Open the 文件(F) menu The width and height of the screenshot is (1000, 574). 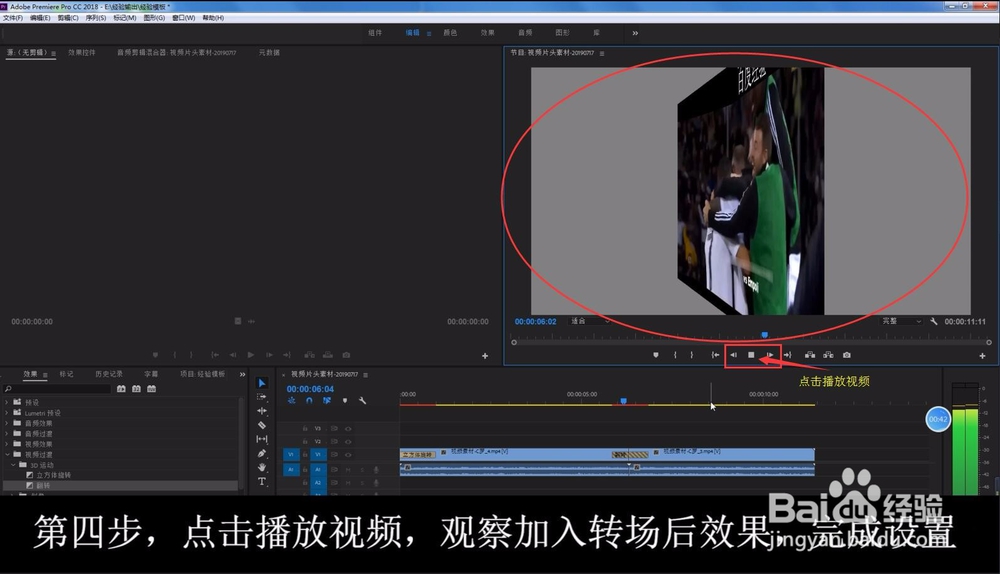tap(13, 18)
